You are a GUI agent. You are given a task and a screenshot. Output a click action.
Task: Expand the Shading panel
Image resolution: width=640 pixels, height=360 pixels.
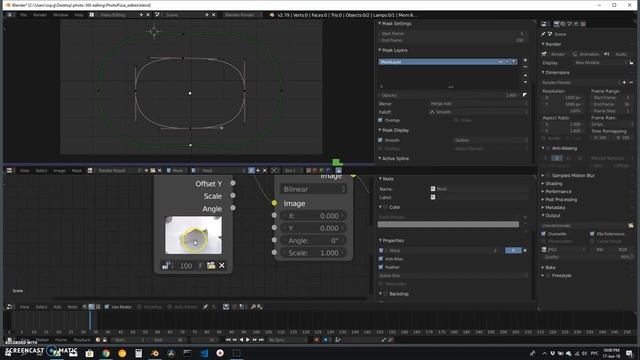pos(543,184)
